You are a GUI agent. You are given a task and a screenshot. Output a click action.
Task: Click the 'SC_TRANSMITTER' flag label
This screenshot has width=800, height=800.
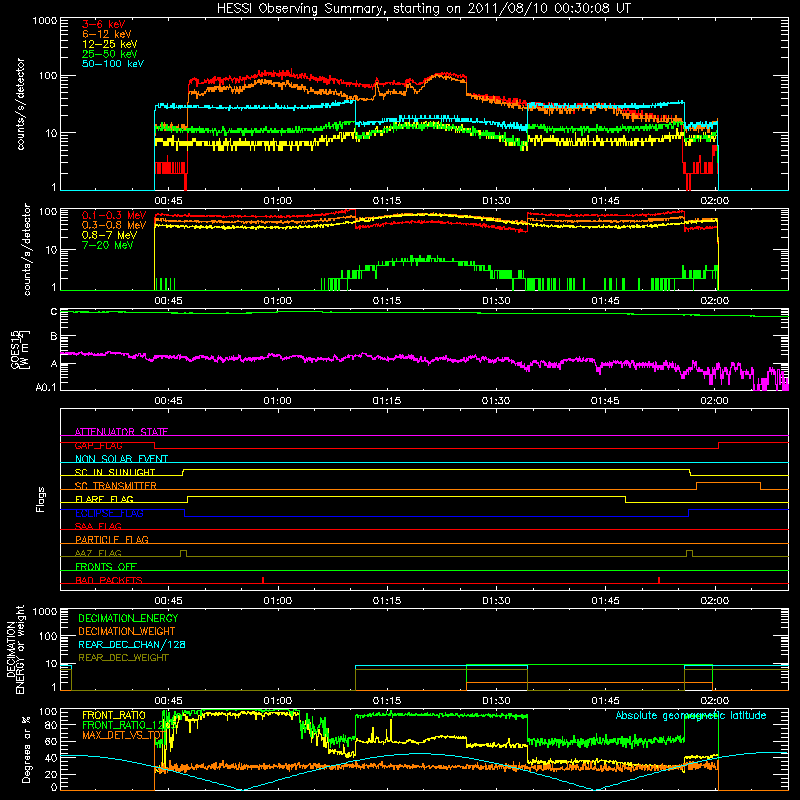click(x=116, y=486)
